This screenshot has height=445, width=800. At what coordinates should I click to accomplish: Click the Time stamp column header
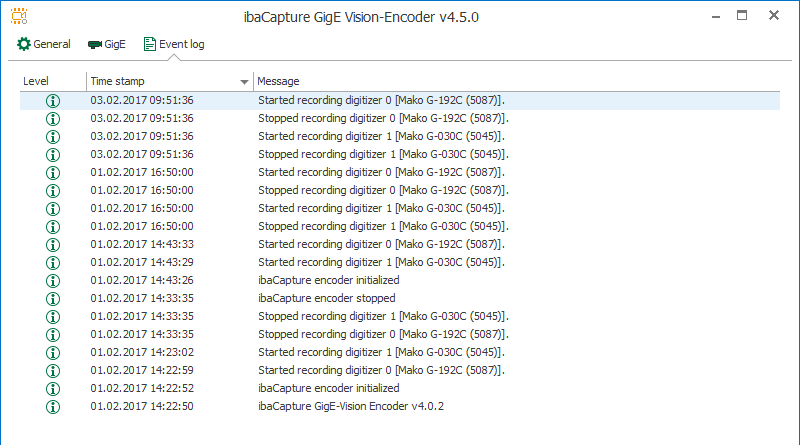tap(117, 81)
